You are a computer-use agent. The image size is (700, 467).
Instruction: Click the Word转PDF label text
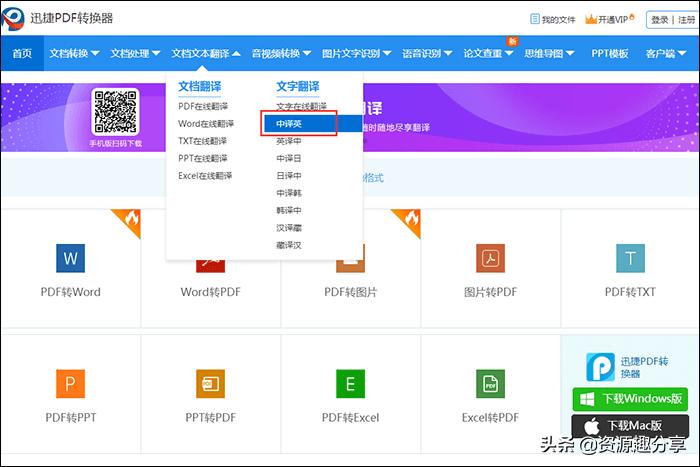(x=211, y=292)
